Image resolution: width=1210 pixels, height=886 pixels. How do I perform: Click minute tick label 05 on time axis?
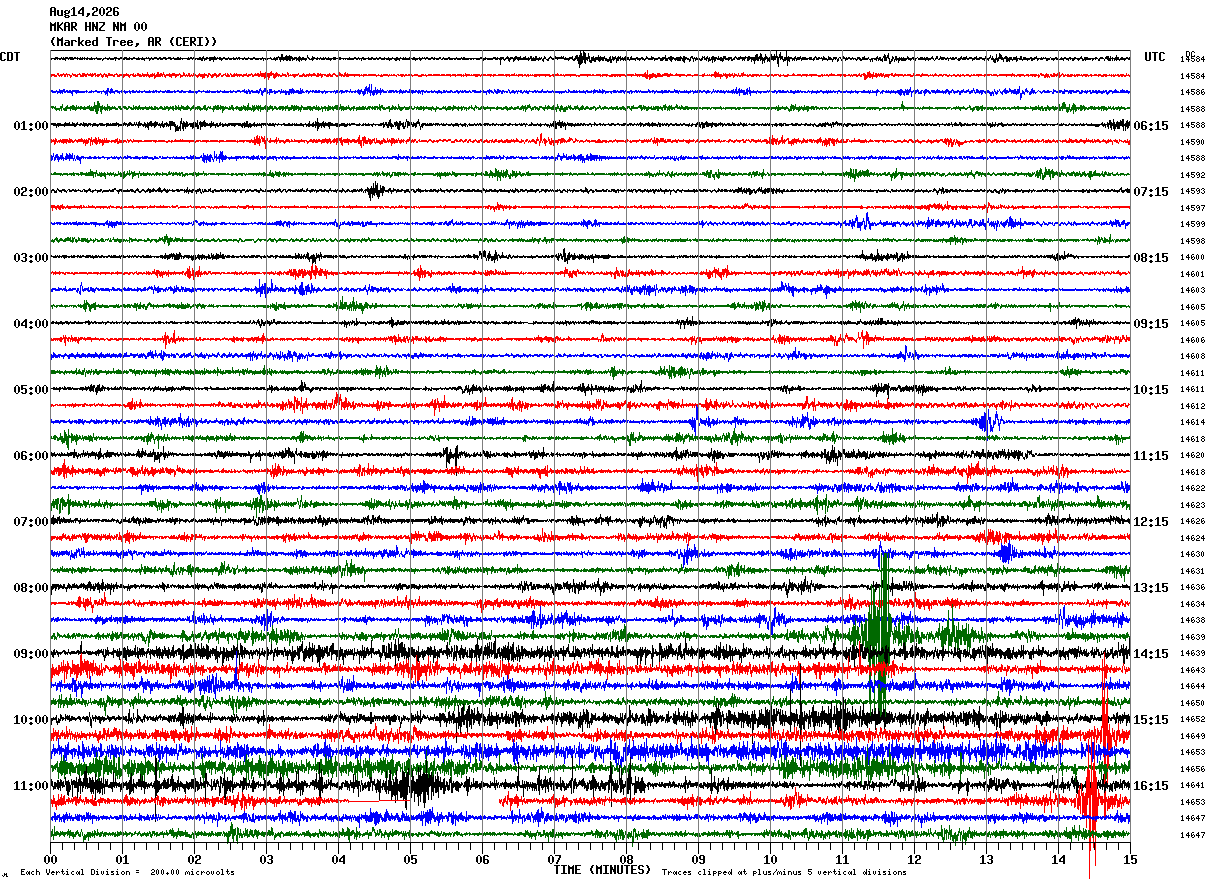(x=410, y=860)
